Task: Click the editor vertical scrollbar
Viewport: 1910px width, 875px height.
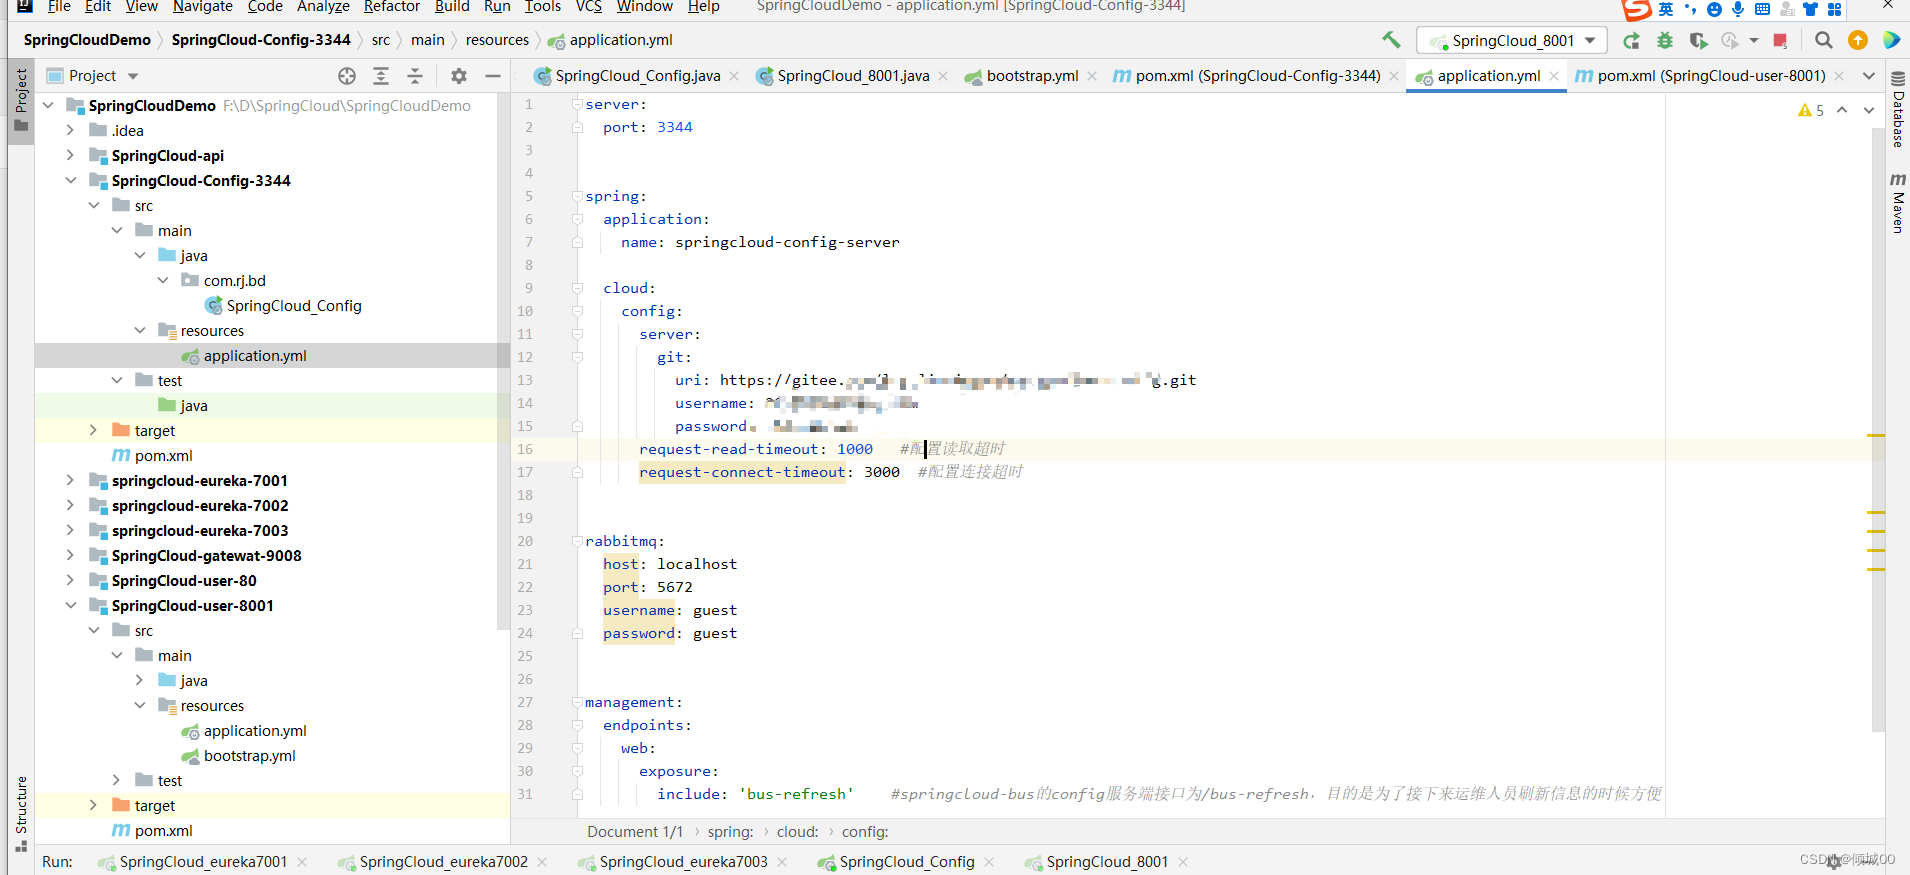Action: tap(1877, 430)
